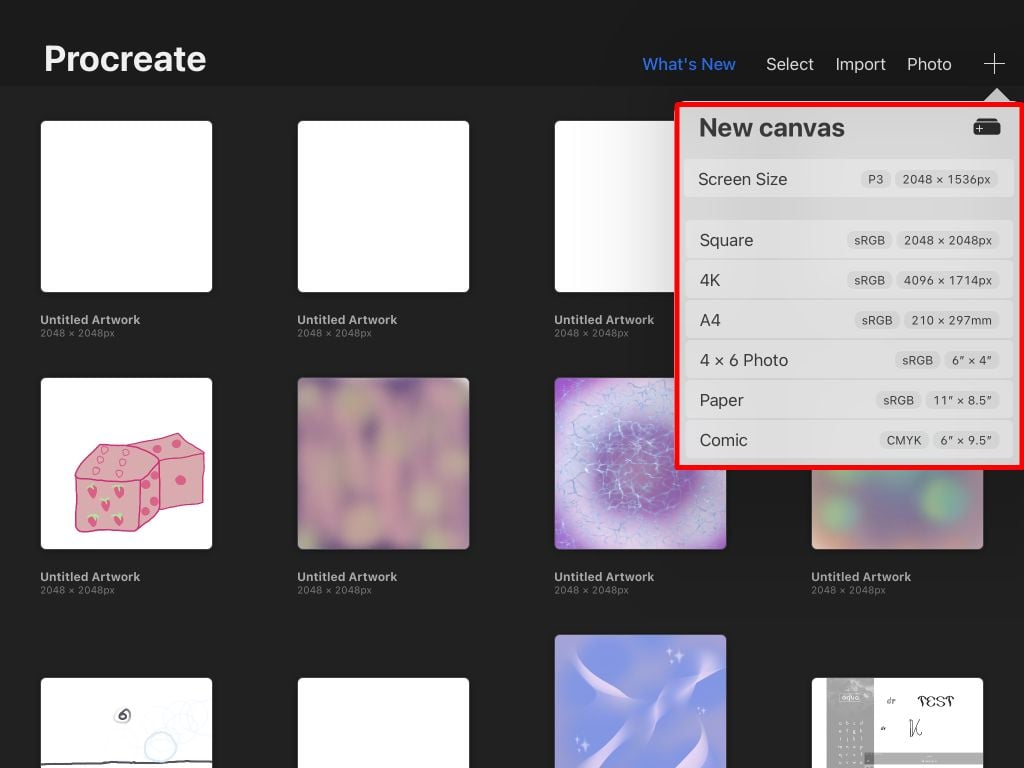Image resolution: width=1024 pixels, height=768 pixels.
Task: Open the artwork with circle sketches
Action: pyautogui.click(x=126, y=722)
